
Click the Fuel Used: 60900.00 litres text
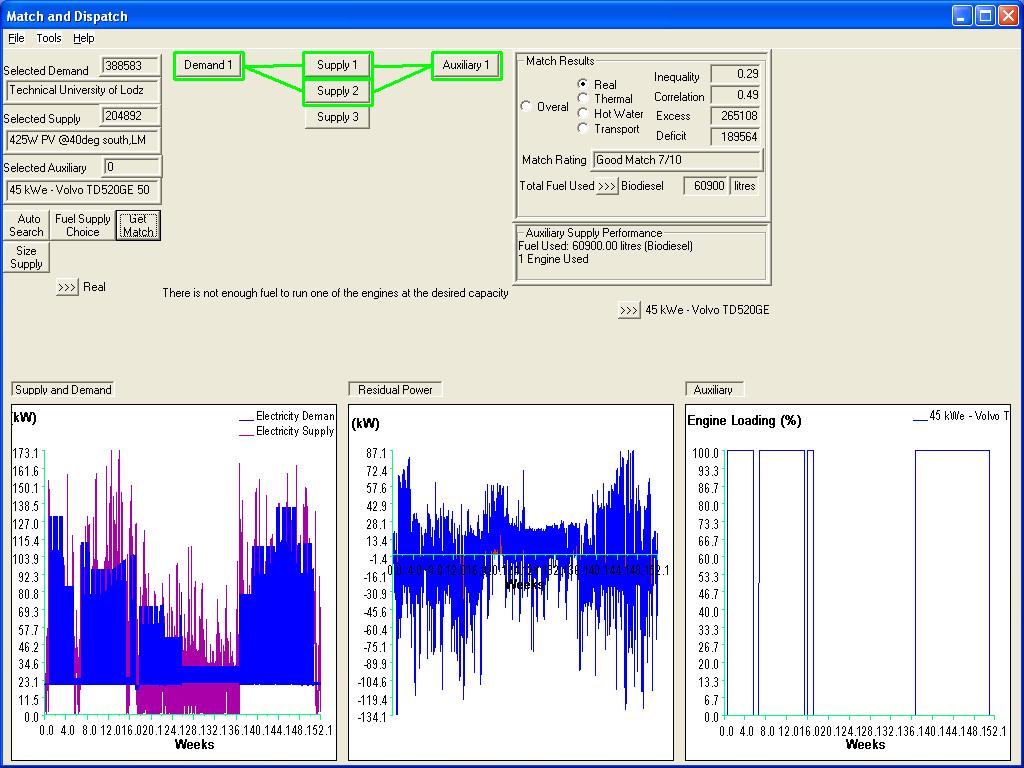(605, 246)
